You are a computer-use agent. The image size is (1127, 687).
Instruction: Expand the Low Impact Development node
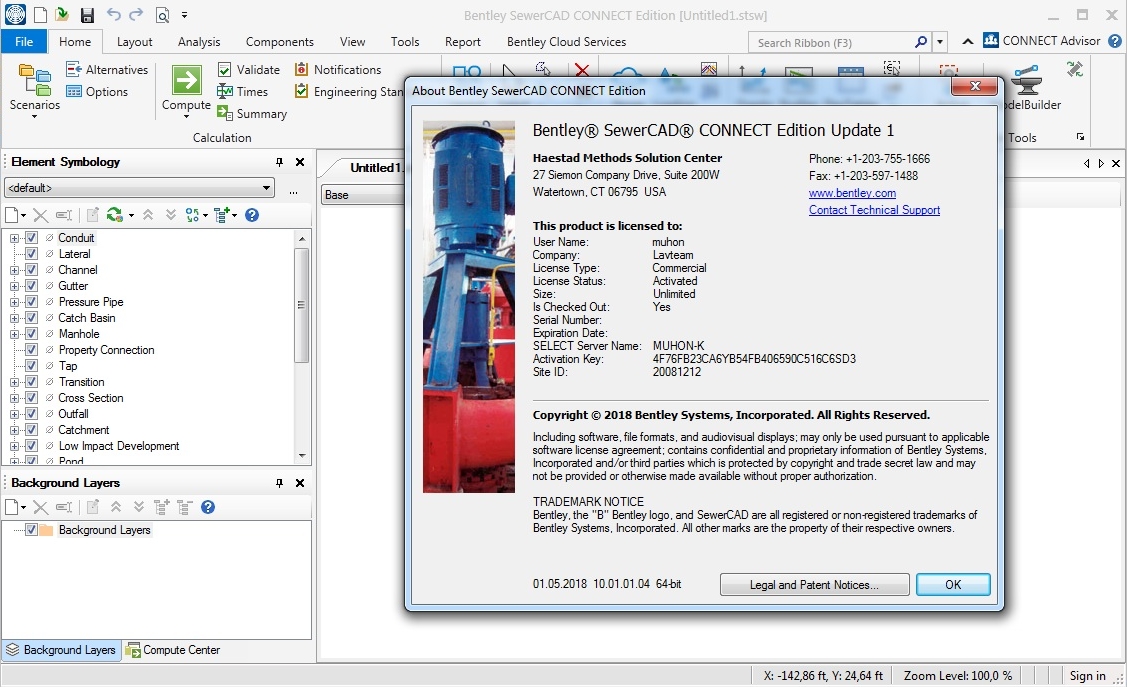(x=14, y=446)
